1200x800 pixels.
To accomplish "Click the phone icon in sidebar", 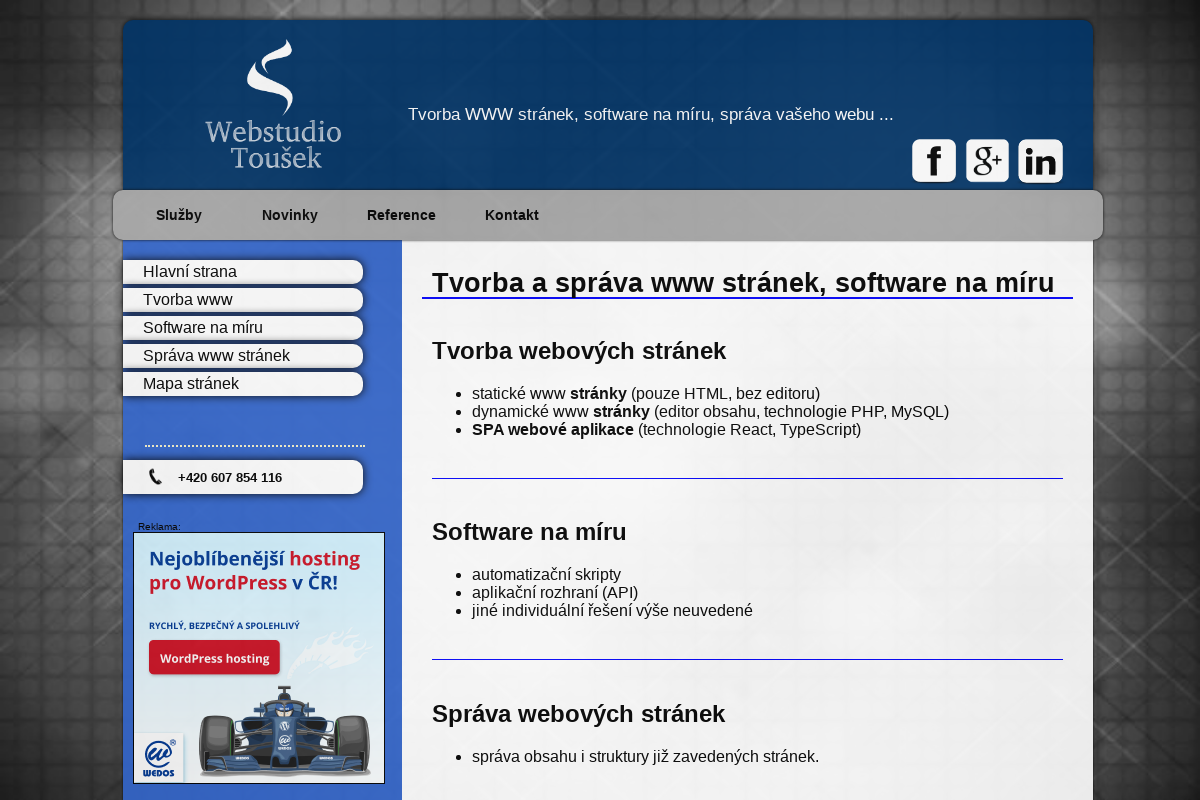I will click(x=156, y=477).
